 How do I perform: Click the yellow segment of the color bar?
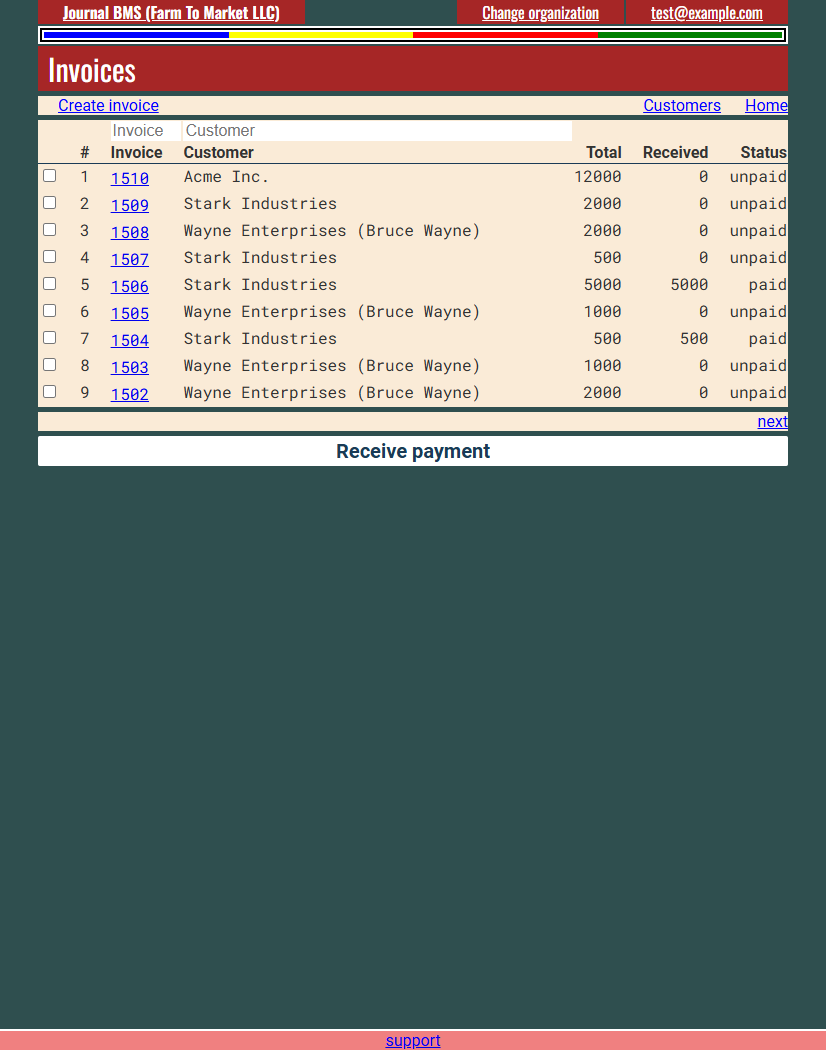coord(321,35)
